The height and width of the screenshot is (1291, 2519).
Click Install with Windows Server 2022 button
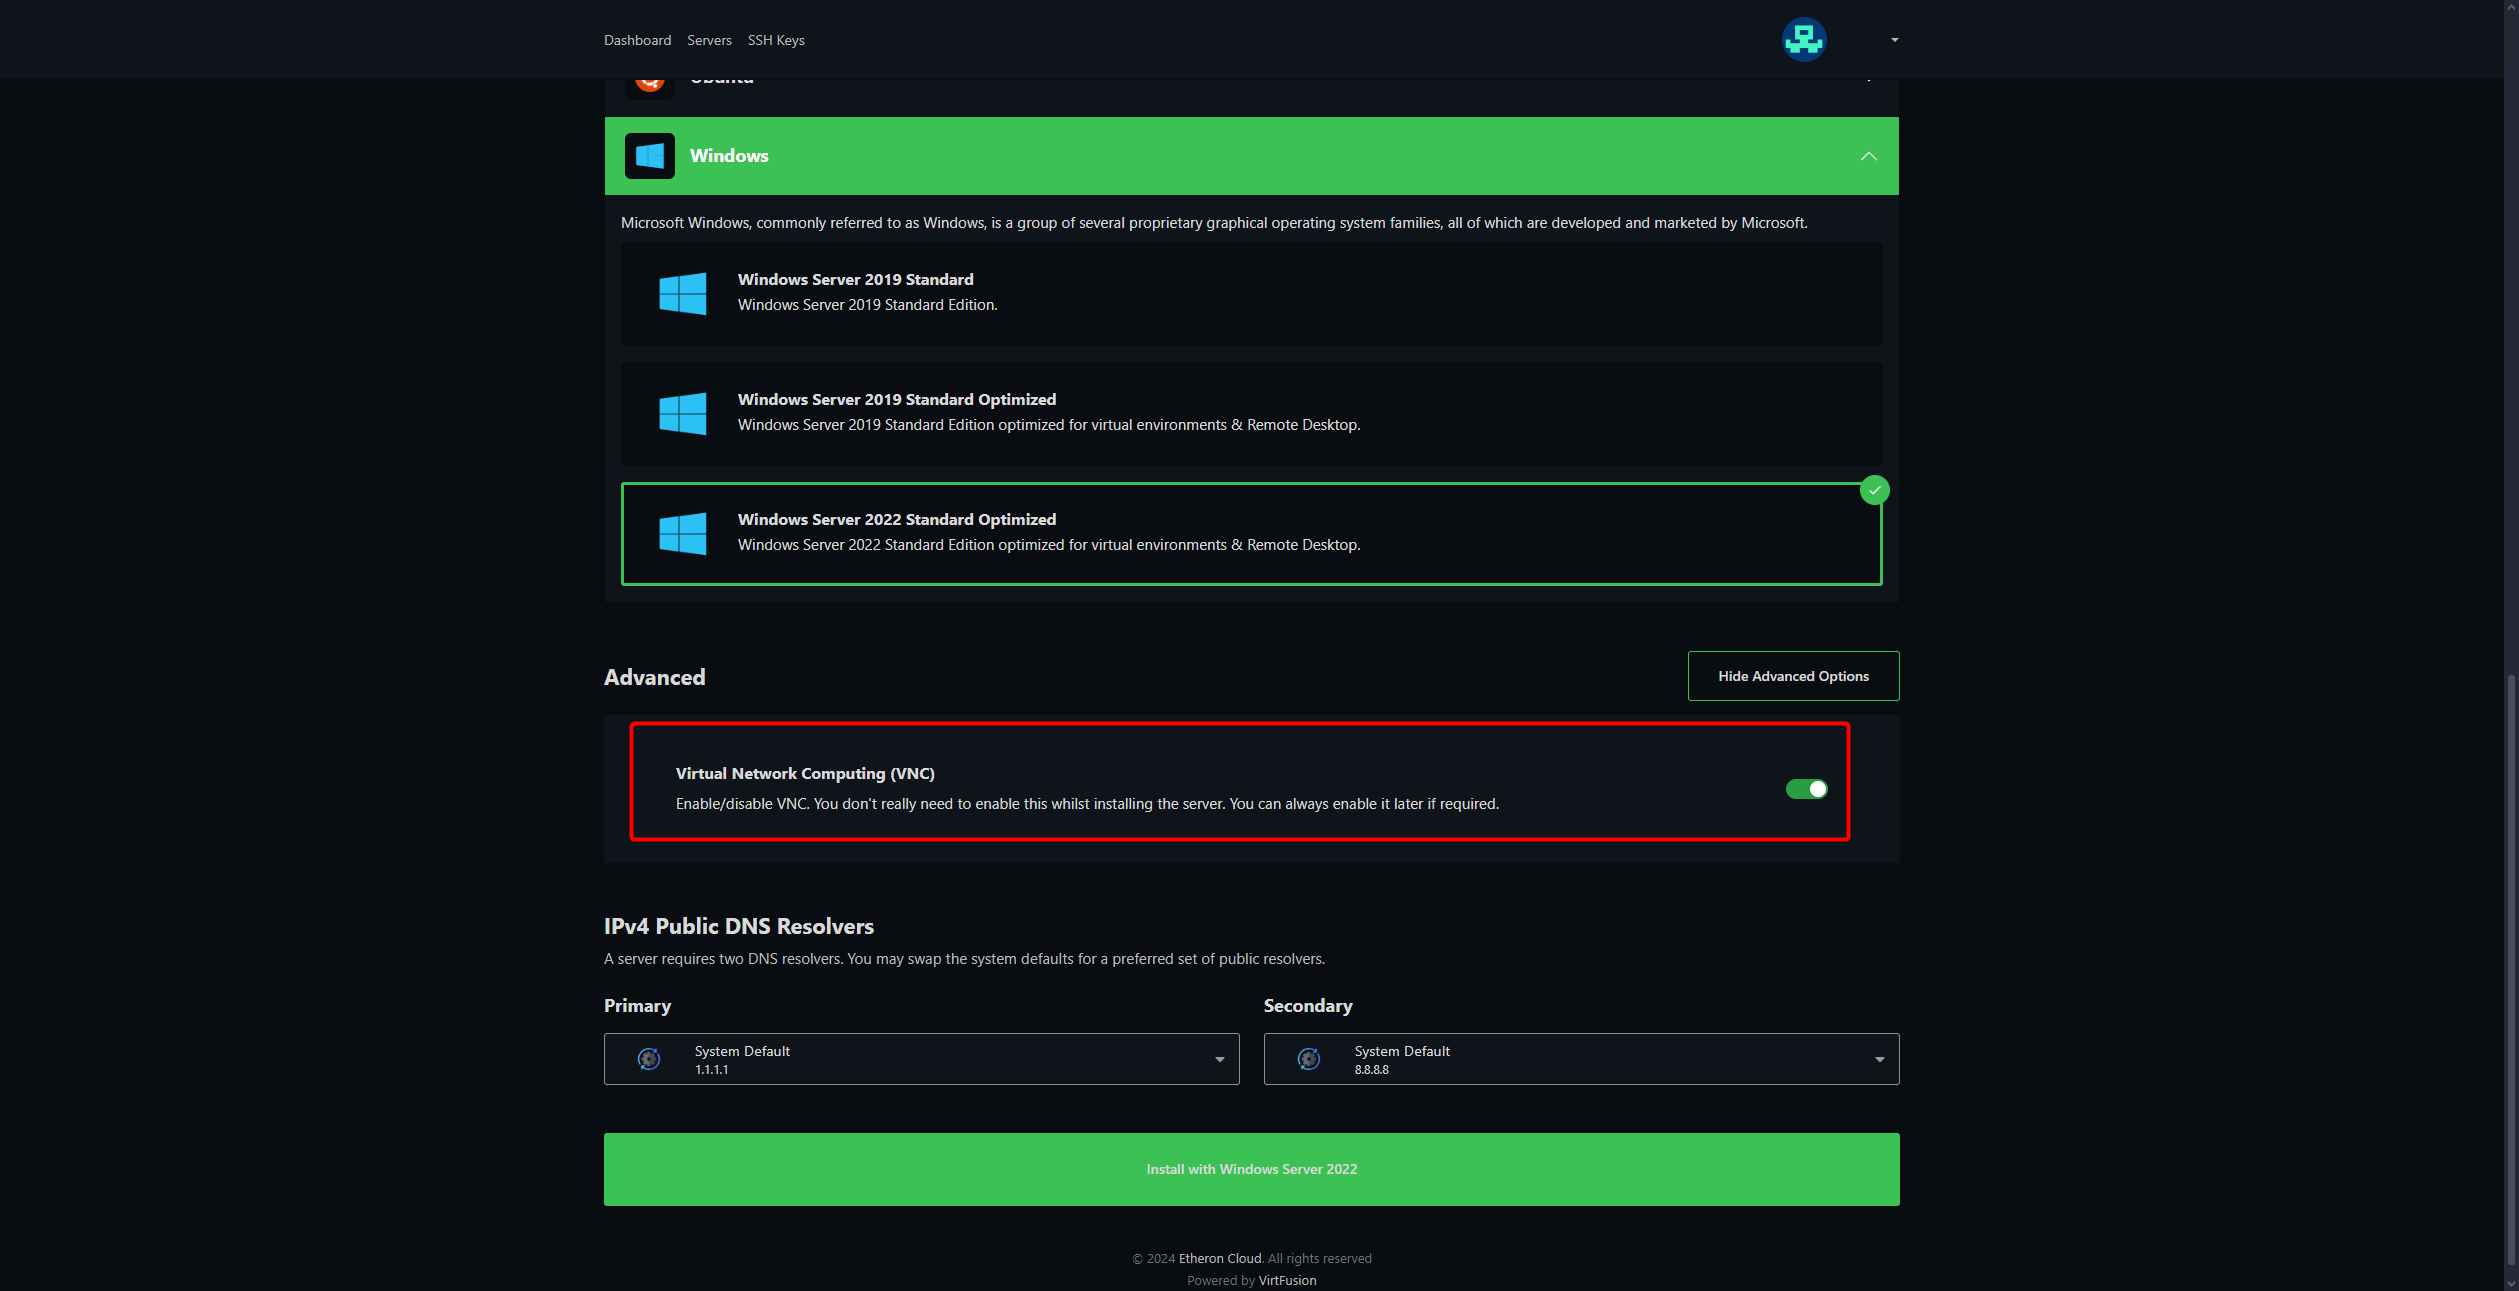coord(1250,1169)
